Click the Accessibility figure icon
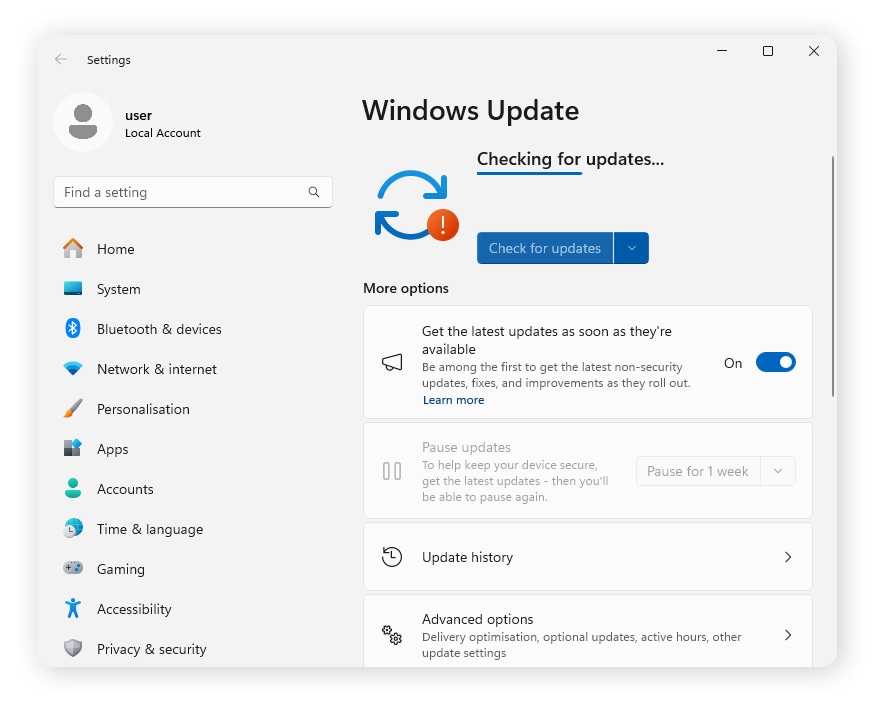This screenshot has width=873, height=702. 73,608
